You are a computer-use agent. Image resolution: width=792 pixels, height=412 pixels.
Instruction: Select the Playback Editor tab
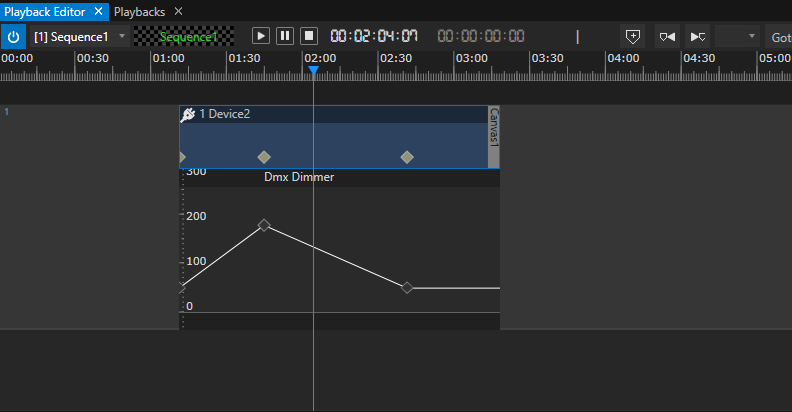44,12
